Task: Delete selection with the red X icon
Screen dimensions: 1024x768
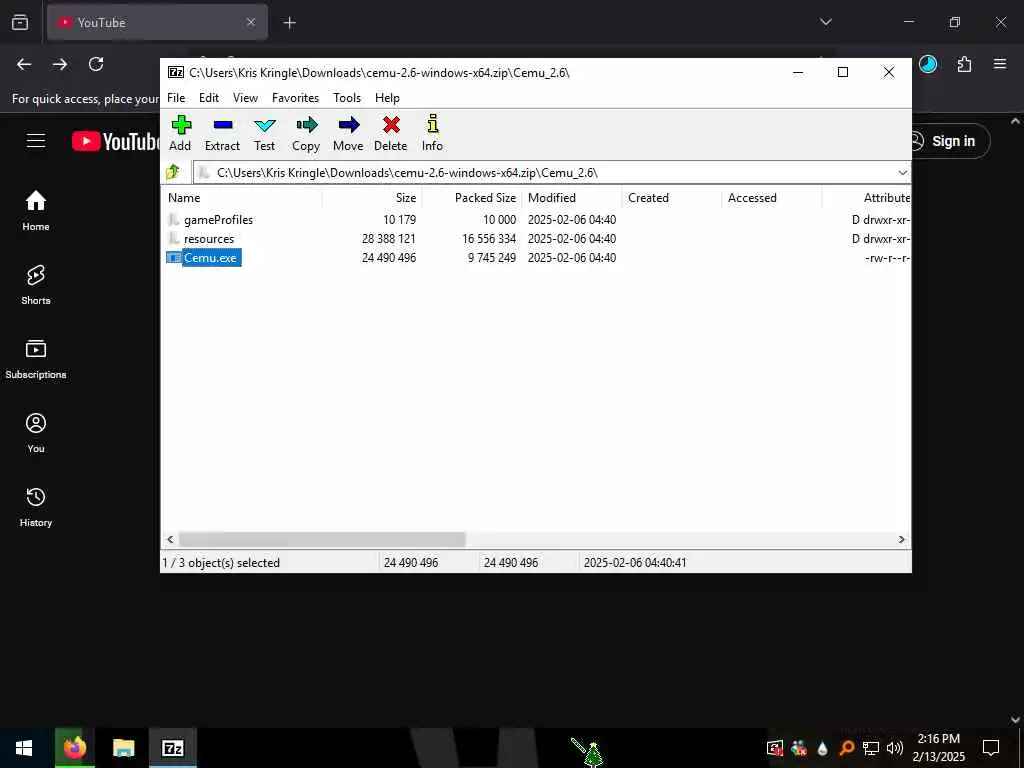Action: coord(391,133)
